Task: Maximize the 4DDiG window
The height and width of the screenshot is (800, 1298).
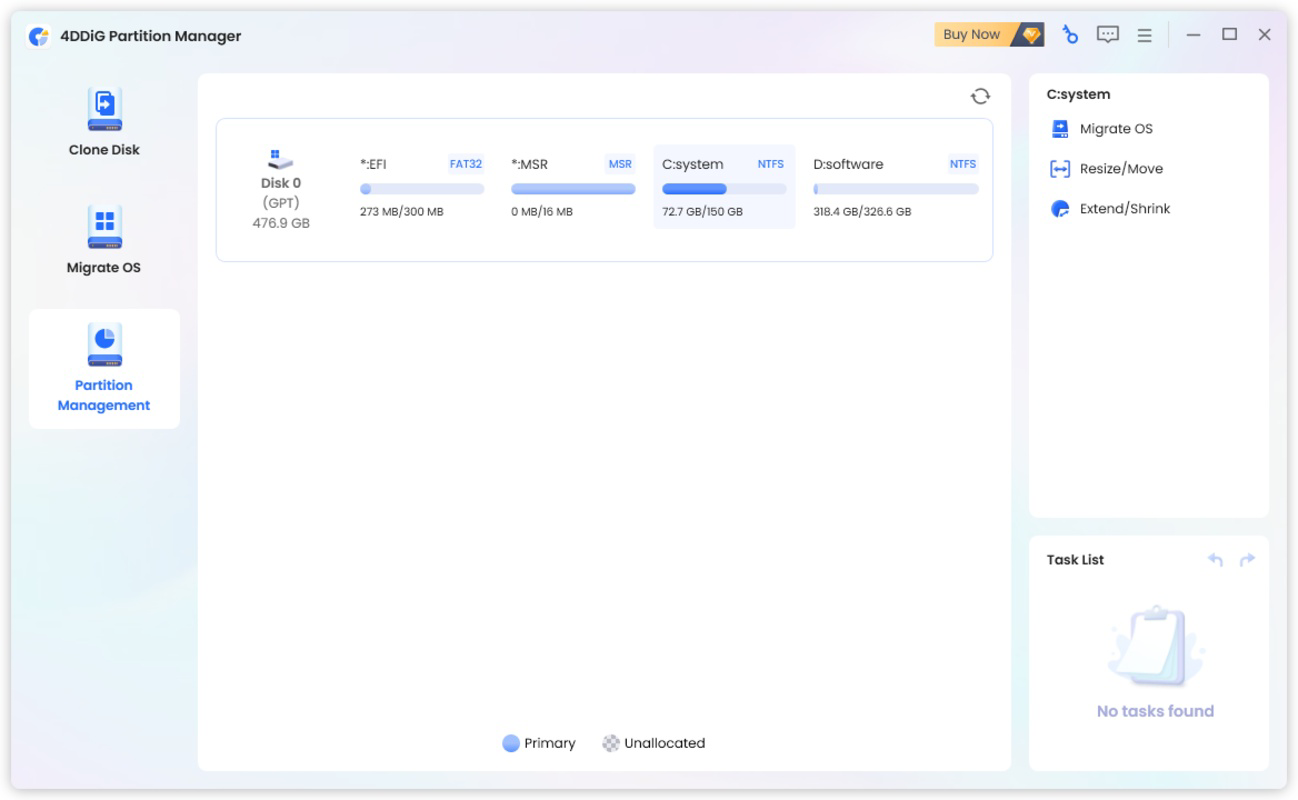Action: point(1229,35)
